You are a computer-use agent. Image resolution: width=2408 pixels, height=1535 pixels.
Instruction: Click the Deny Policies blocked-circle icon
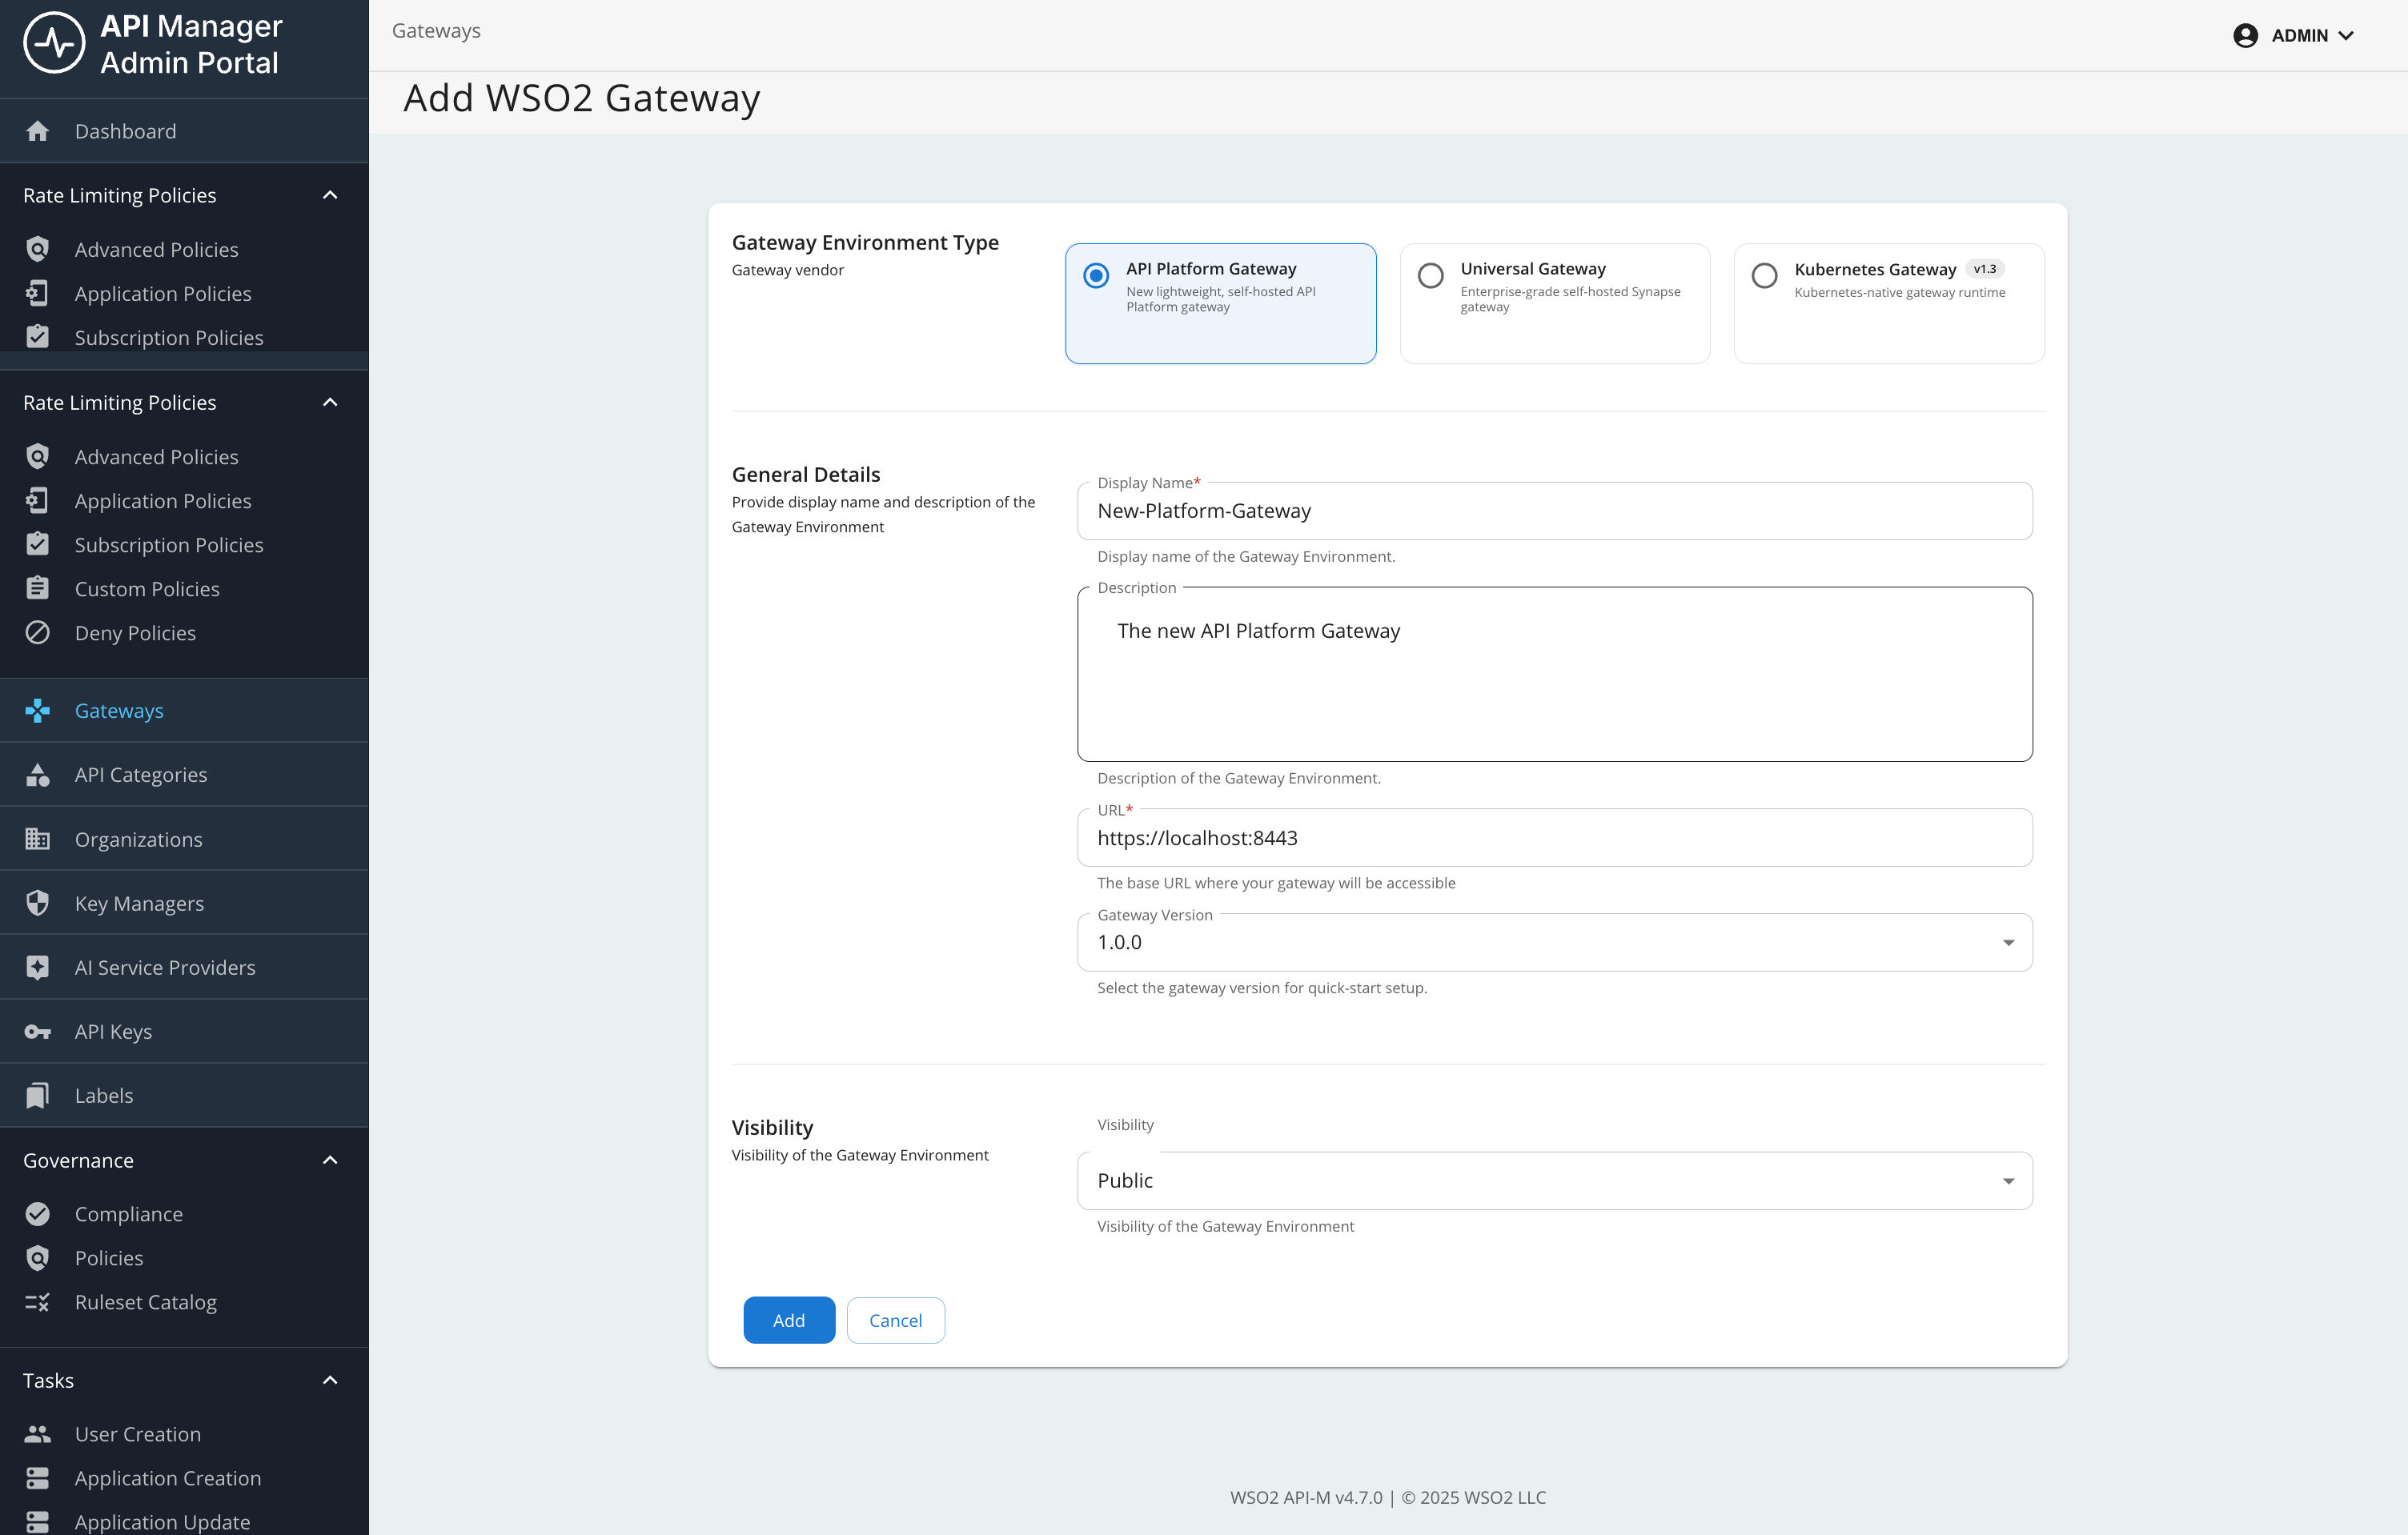tap(38, 632)
